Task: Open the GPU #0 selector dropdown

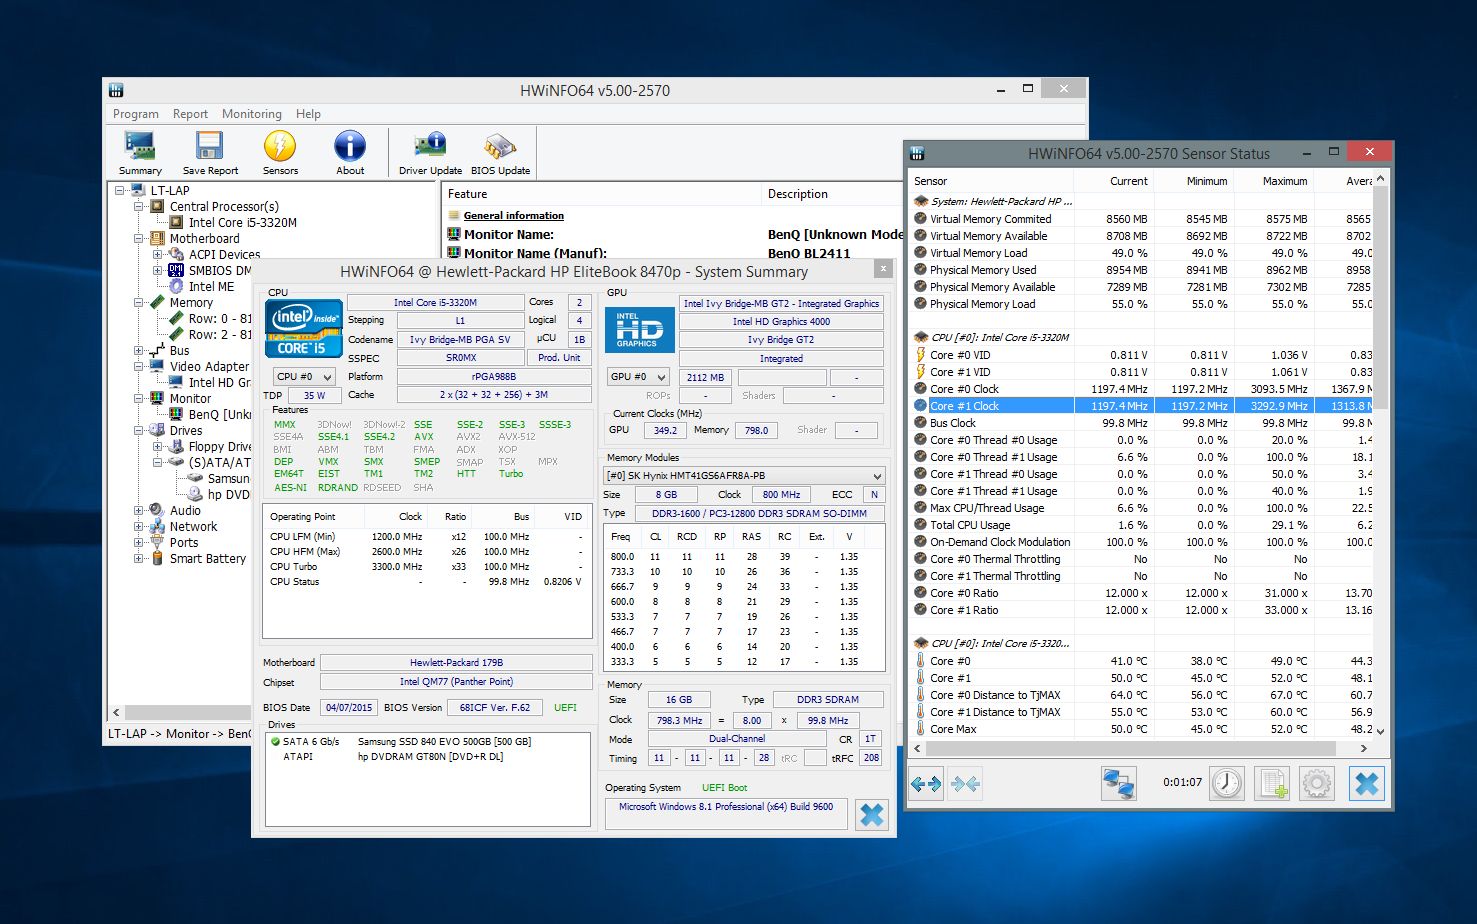Action: point(638,377)
